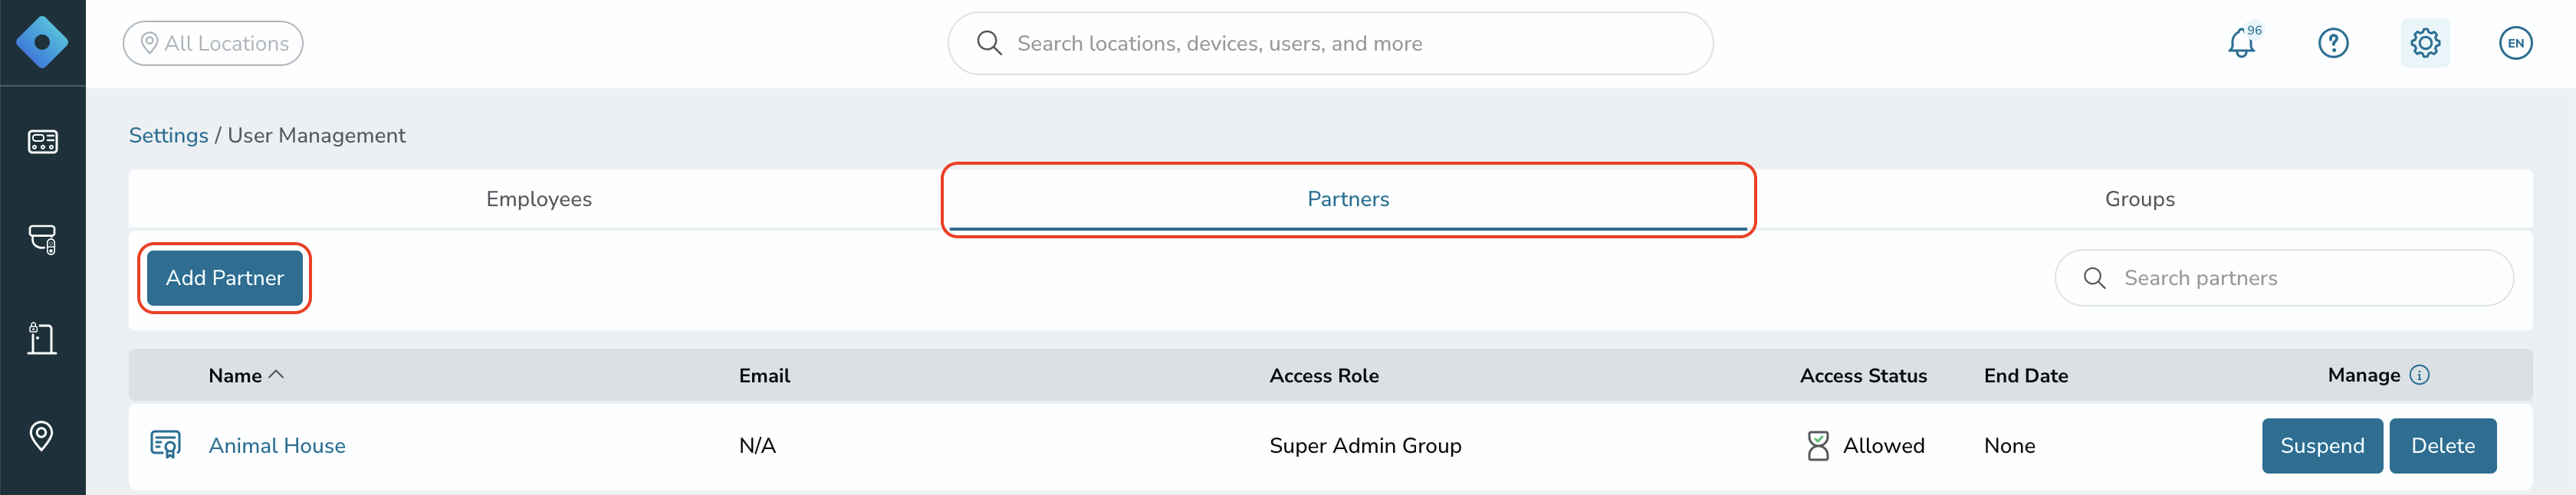Click the Manage info icon
Image resolution: width=2576 pixels, height=495 pixels.
[x=2419, y=375]
